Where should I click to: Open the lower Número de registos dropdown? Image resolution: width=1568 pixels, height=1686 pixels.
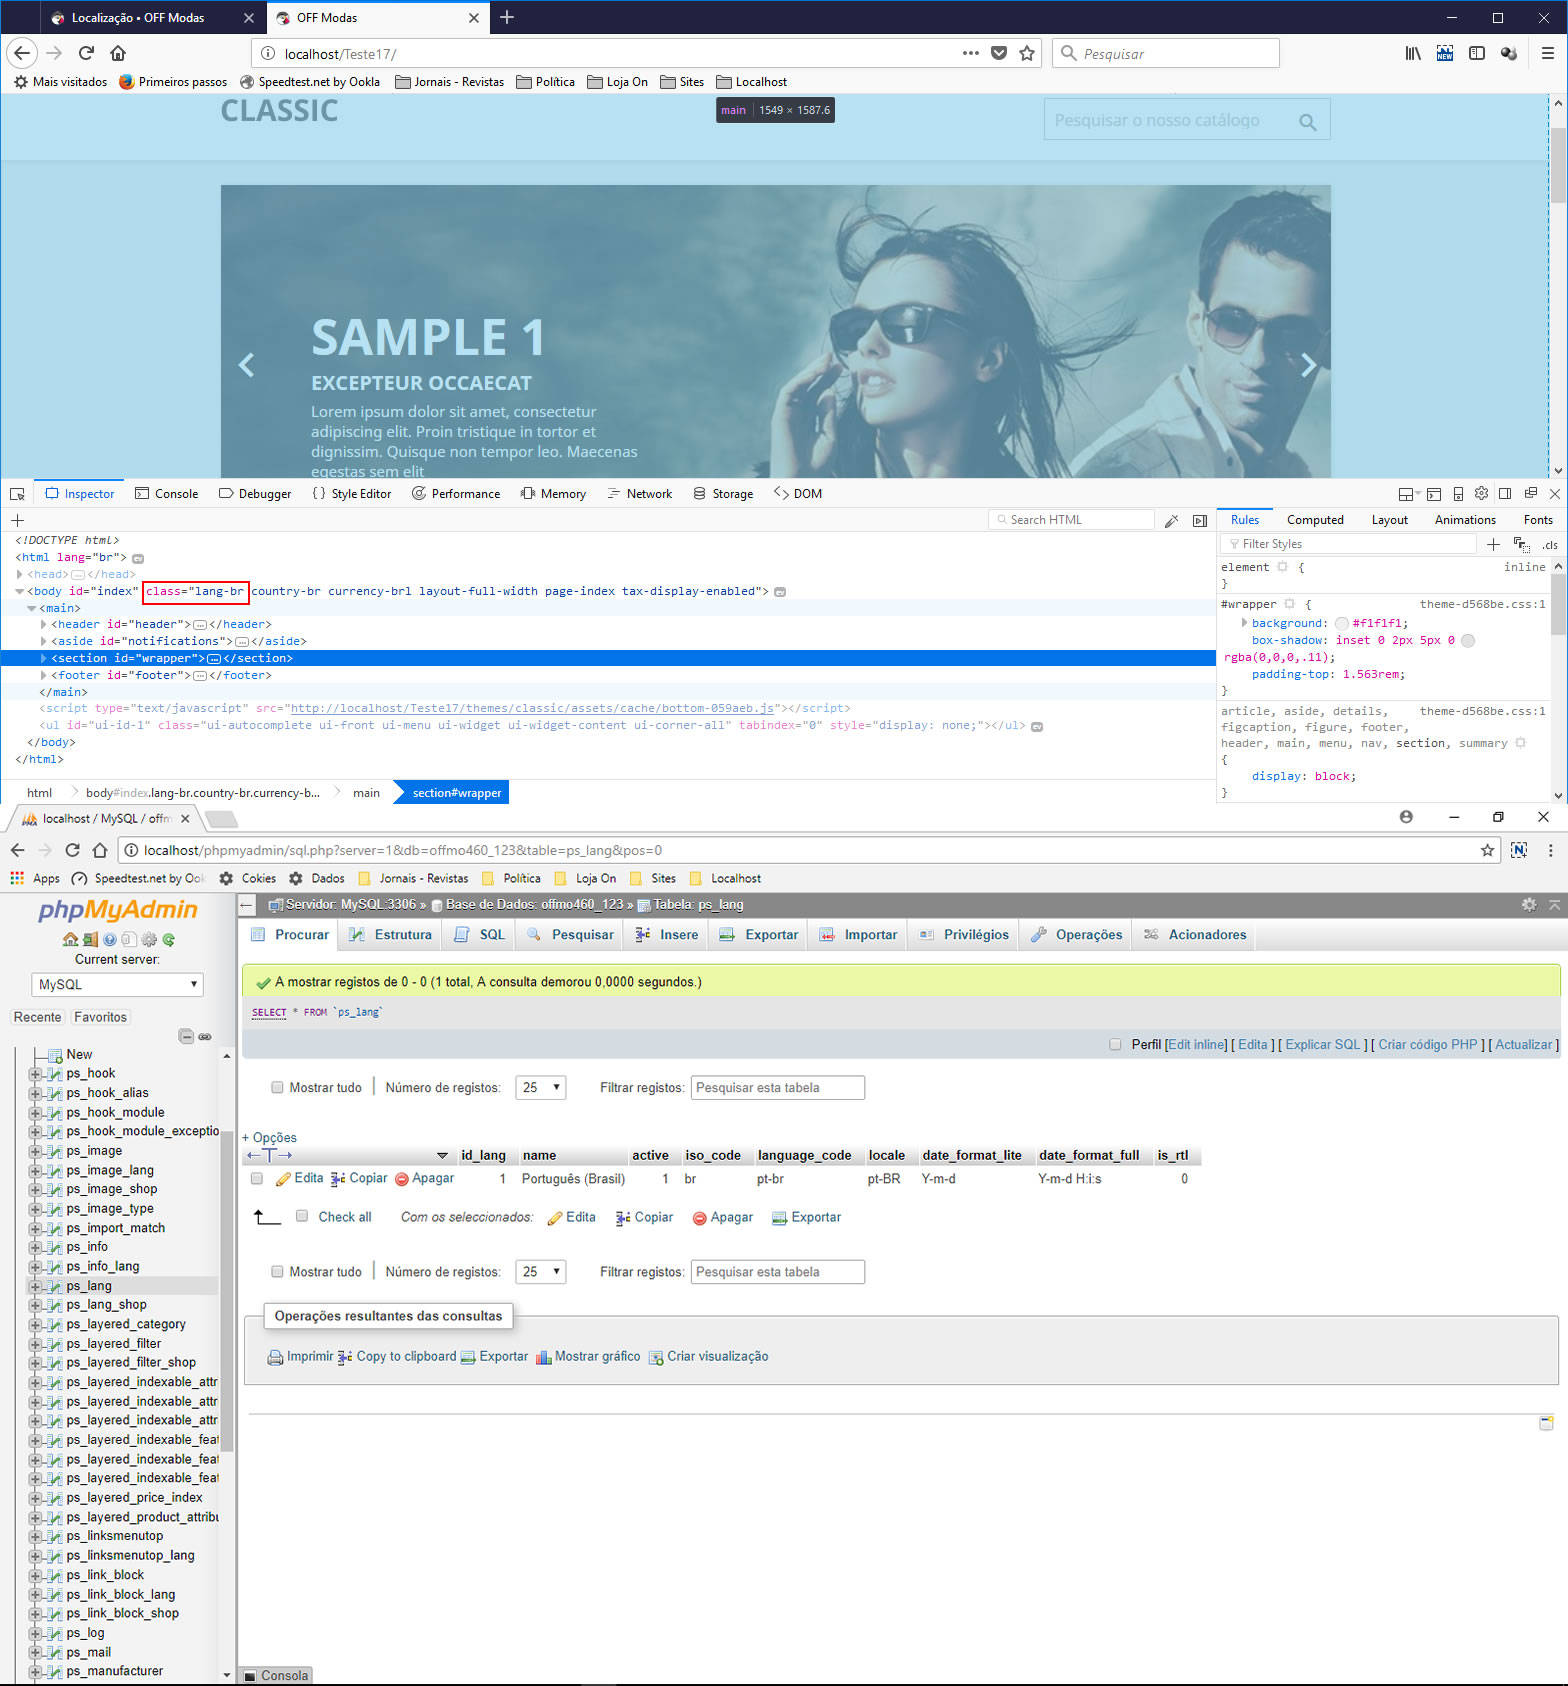pyautogui.click(x=541, y=1272)
